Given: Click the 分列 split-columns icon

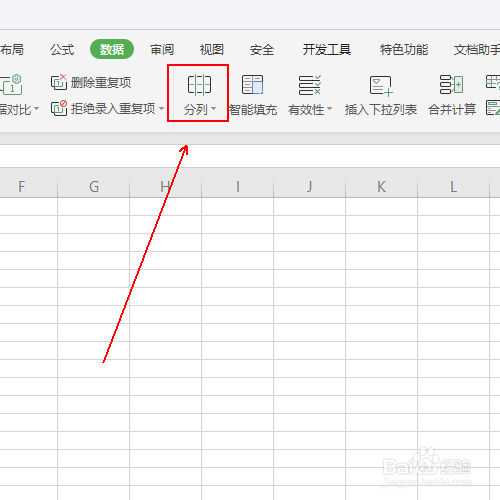Looking at the screenshot, I should tap(199, 85).
